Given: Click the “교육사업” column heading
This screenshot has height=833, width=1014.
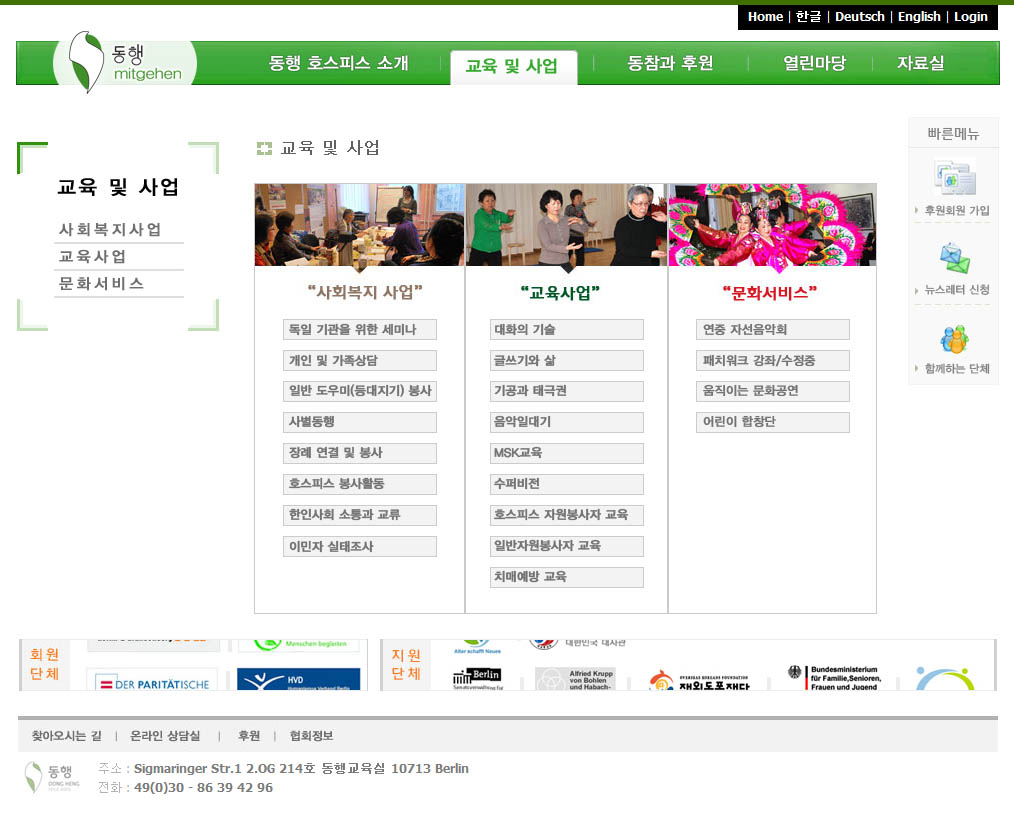Looking at the screenshot, I should pyautogui.click(x=560, y=293).
